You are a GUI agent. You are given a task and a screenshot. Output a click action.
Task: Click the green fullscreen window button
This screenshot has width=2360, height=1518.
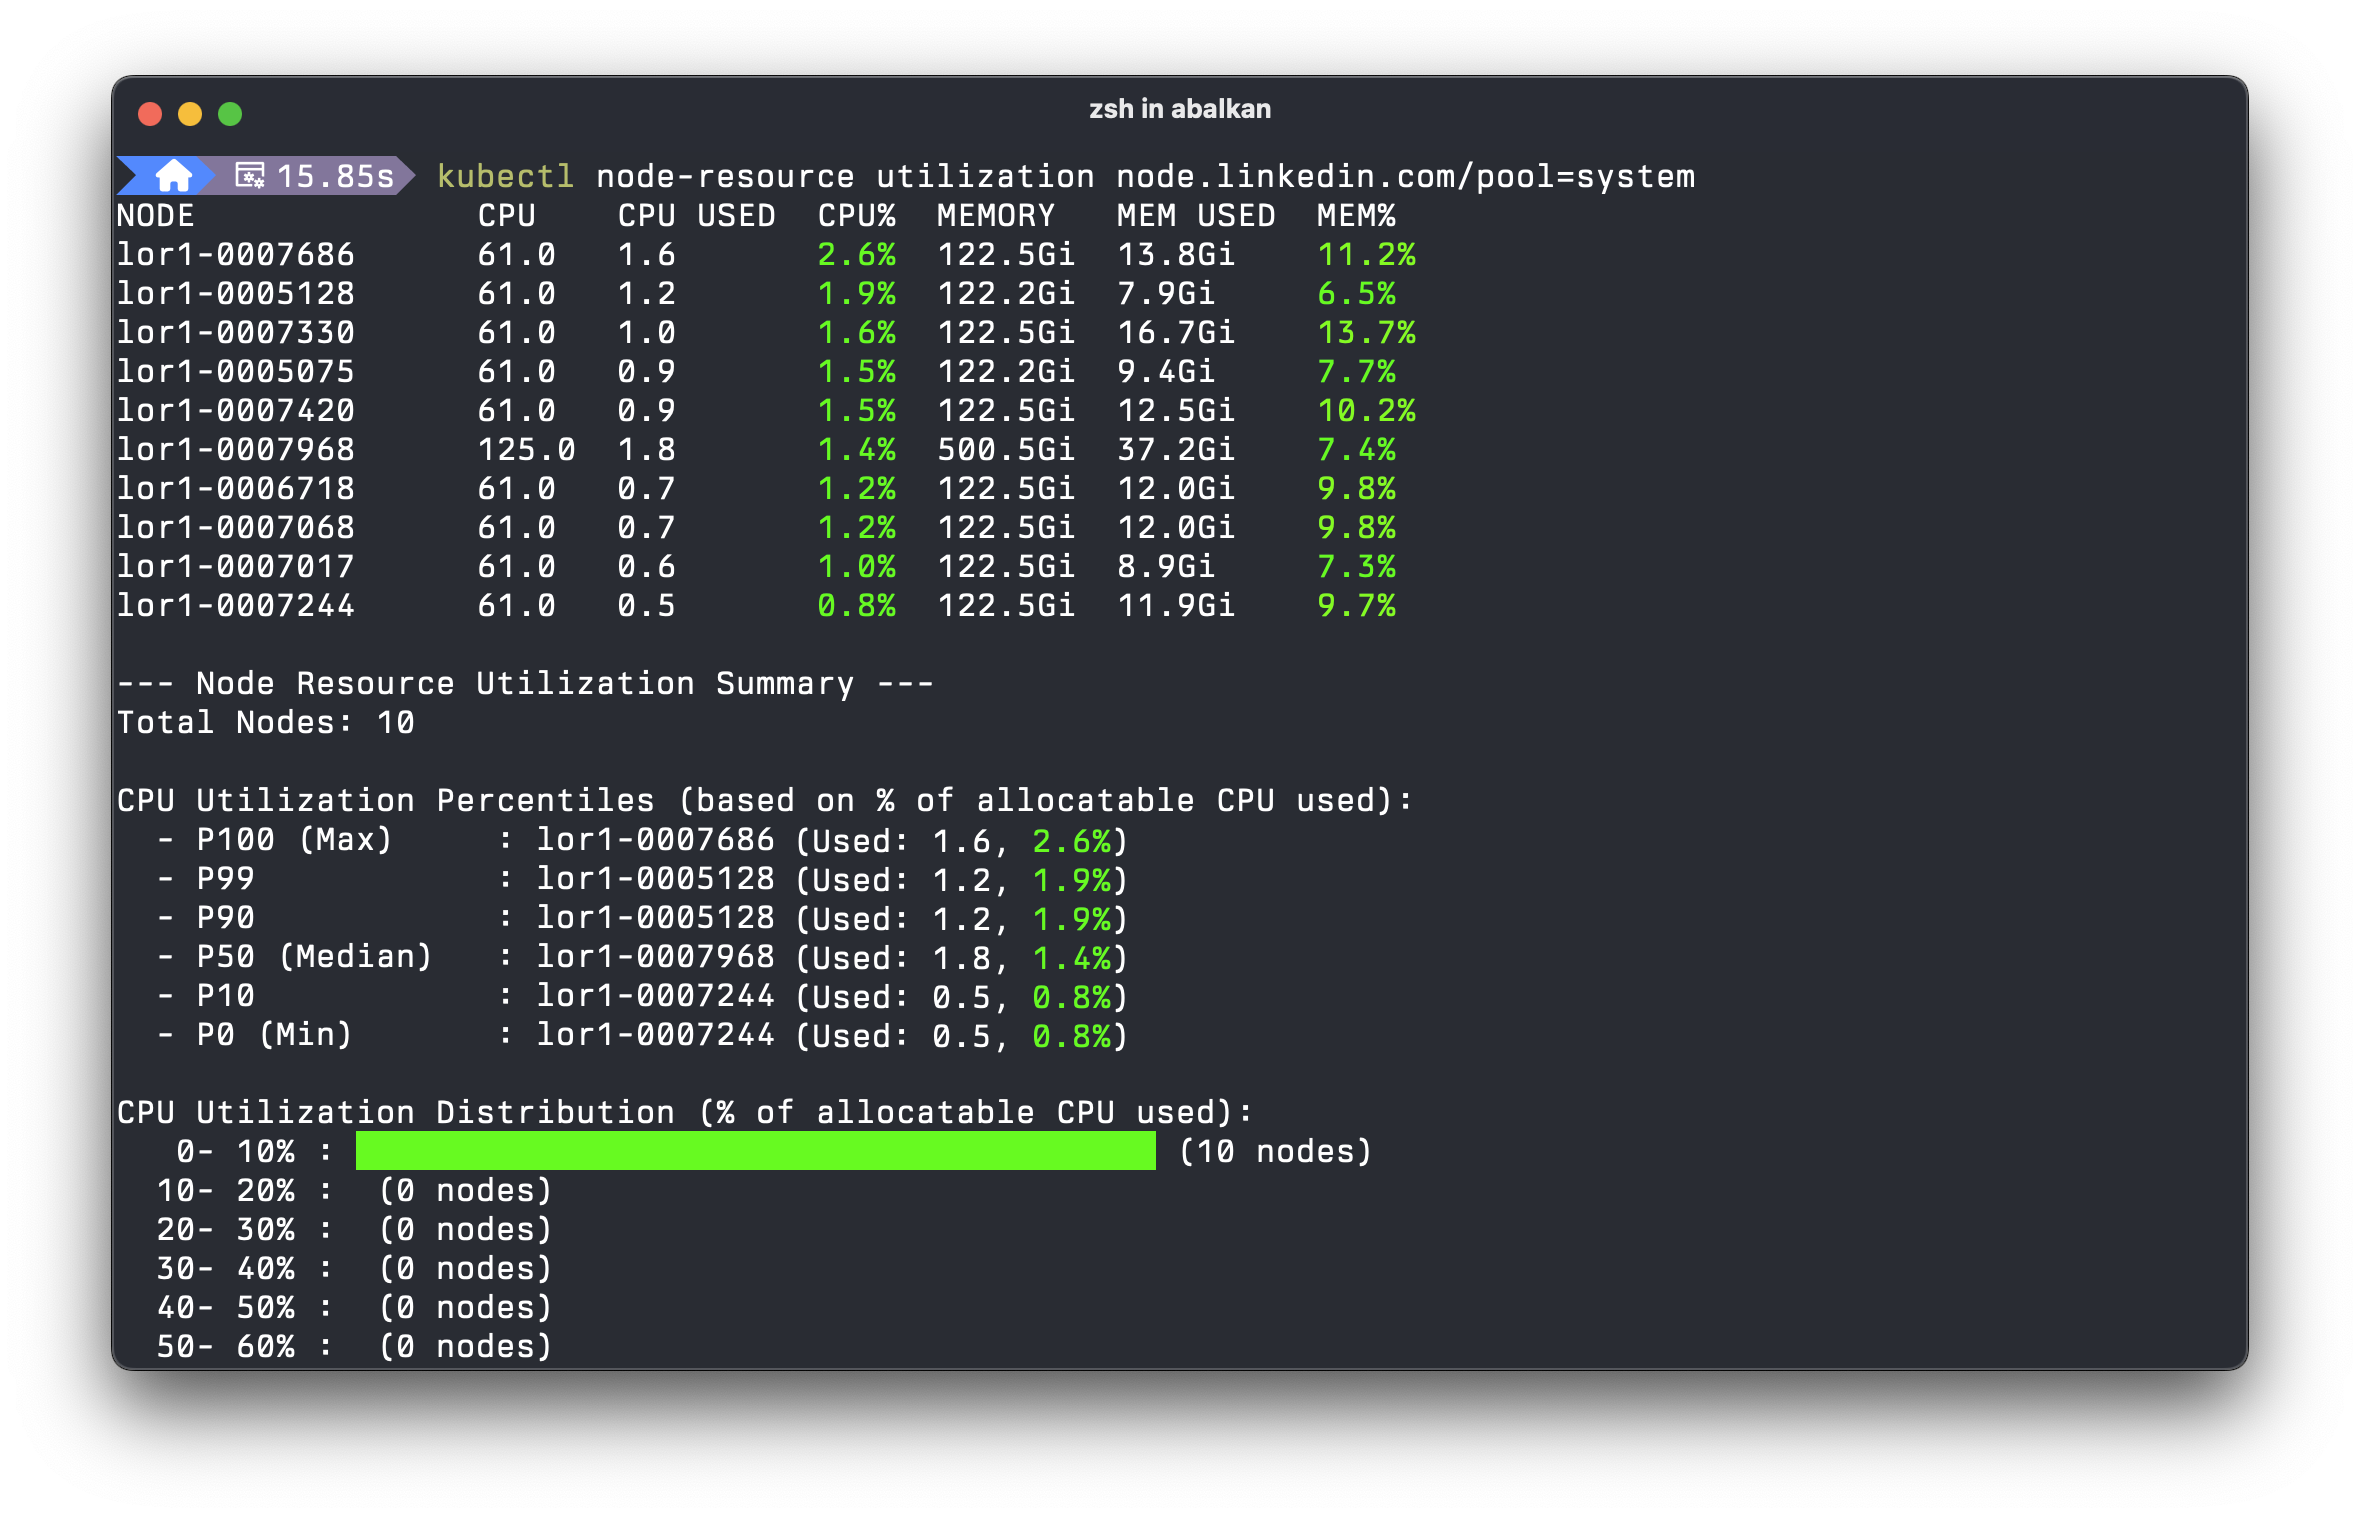[x=230, y=114]
